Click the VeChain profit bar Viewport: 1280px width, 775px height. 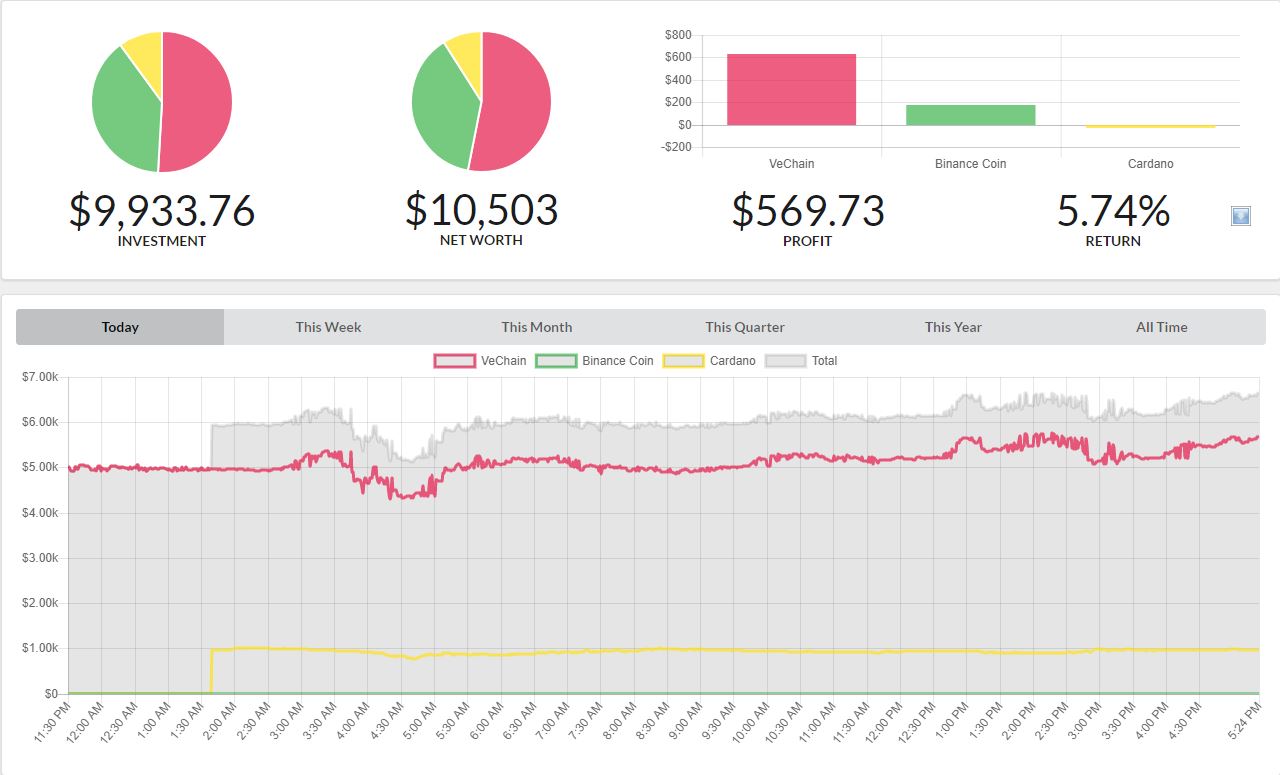tap(791, 90)
